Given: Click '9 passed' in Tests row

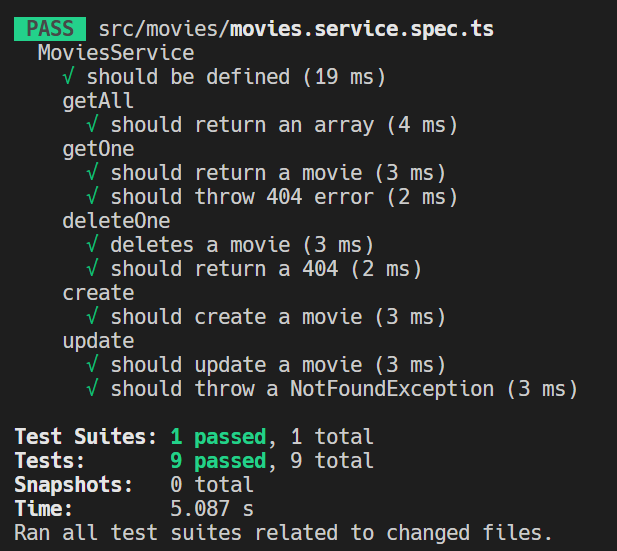Looking at the screenshot, I should (218, 461).
